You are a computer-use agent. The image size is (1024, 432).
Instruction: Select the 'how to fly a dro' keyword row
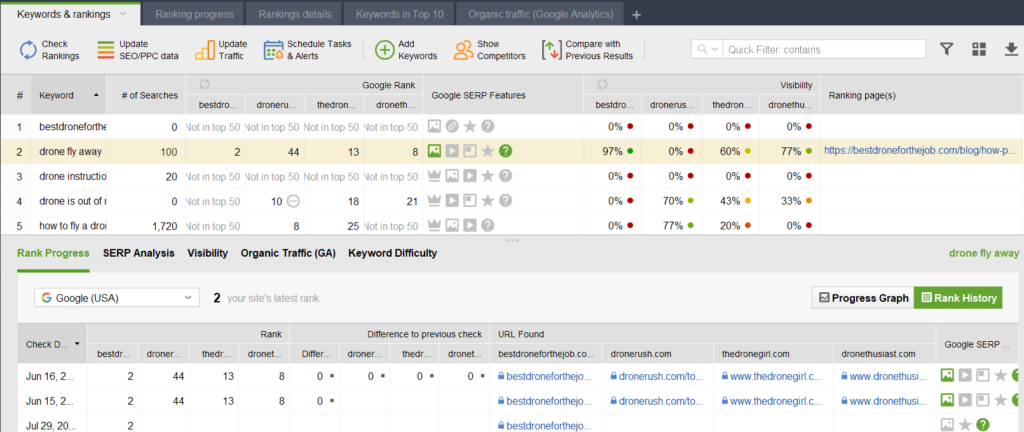(x=512, y=226)
